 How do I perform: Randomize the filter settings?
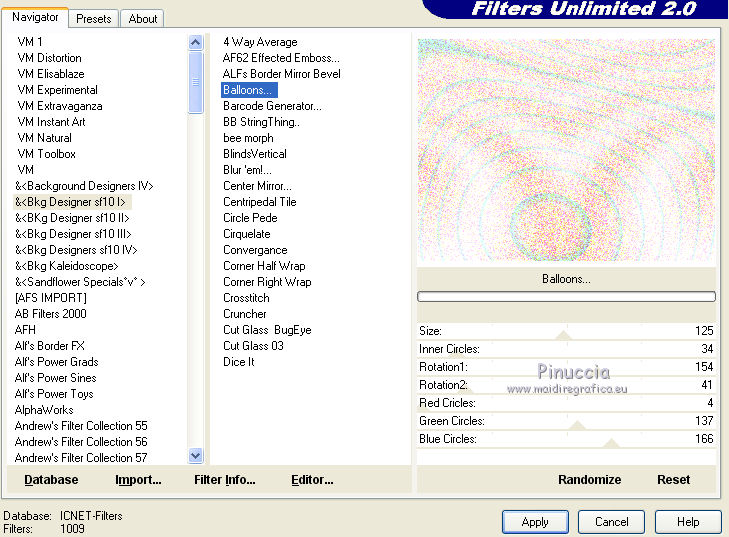[590, 479]
